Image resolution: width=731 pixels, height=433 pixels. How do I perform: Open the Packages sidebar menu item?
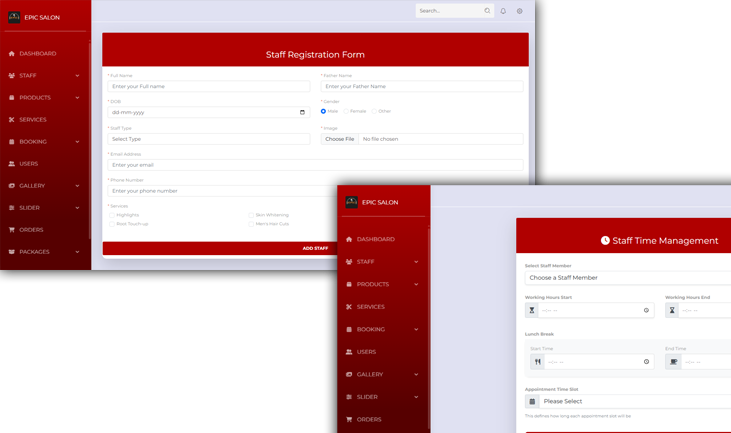(x=34, y=251)
